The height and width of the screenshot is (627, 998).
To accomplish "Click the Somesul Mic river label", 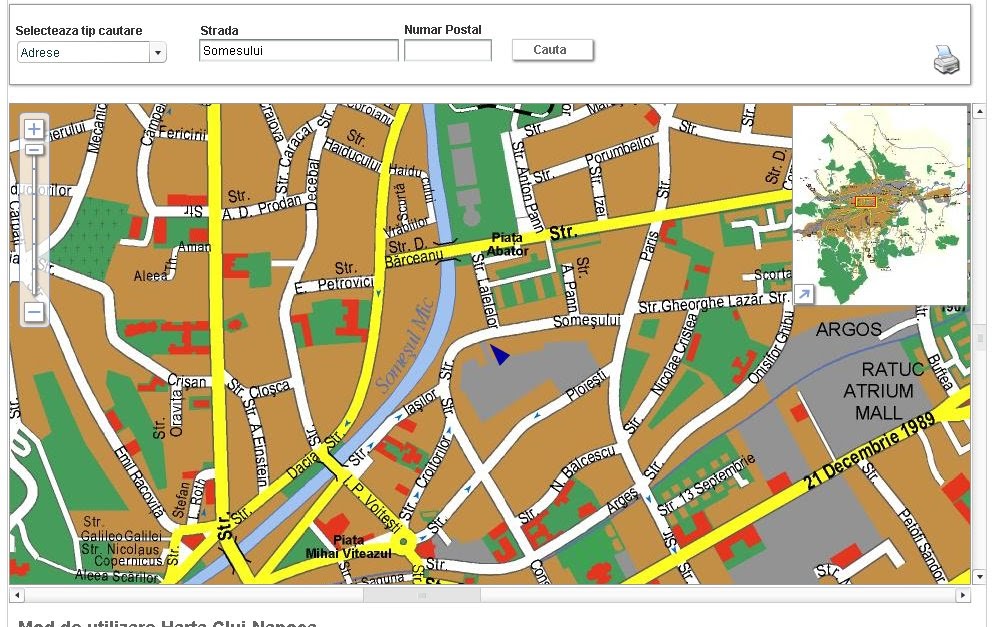I will point(404,345).
